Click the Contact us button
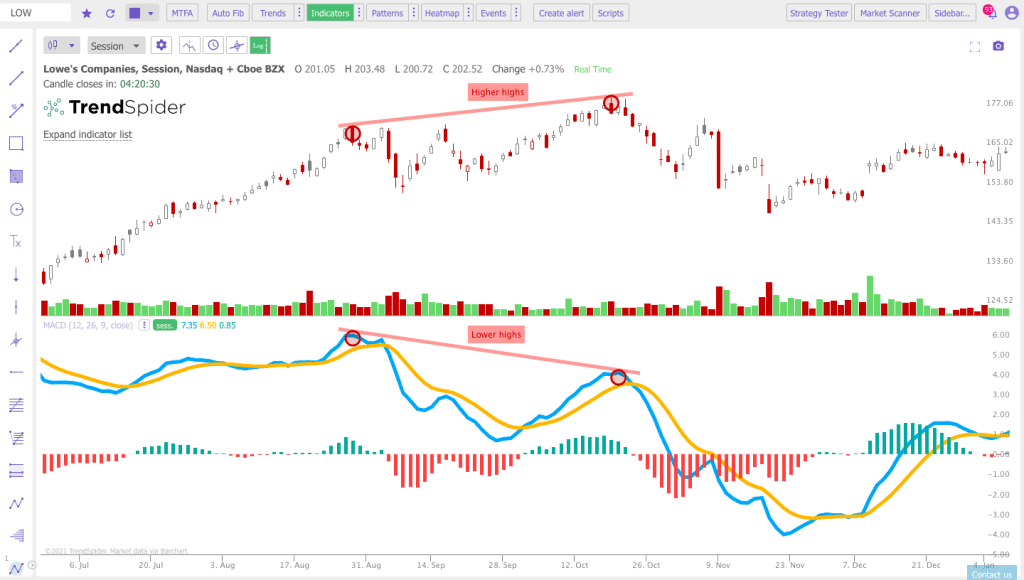Screen dimensions: 1024x580 click(991, 573)
